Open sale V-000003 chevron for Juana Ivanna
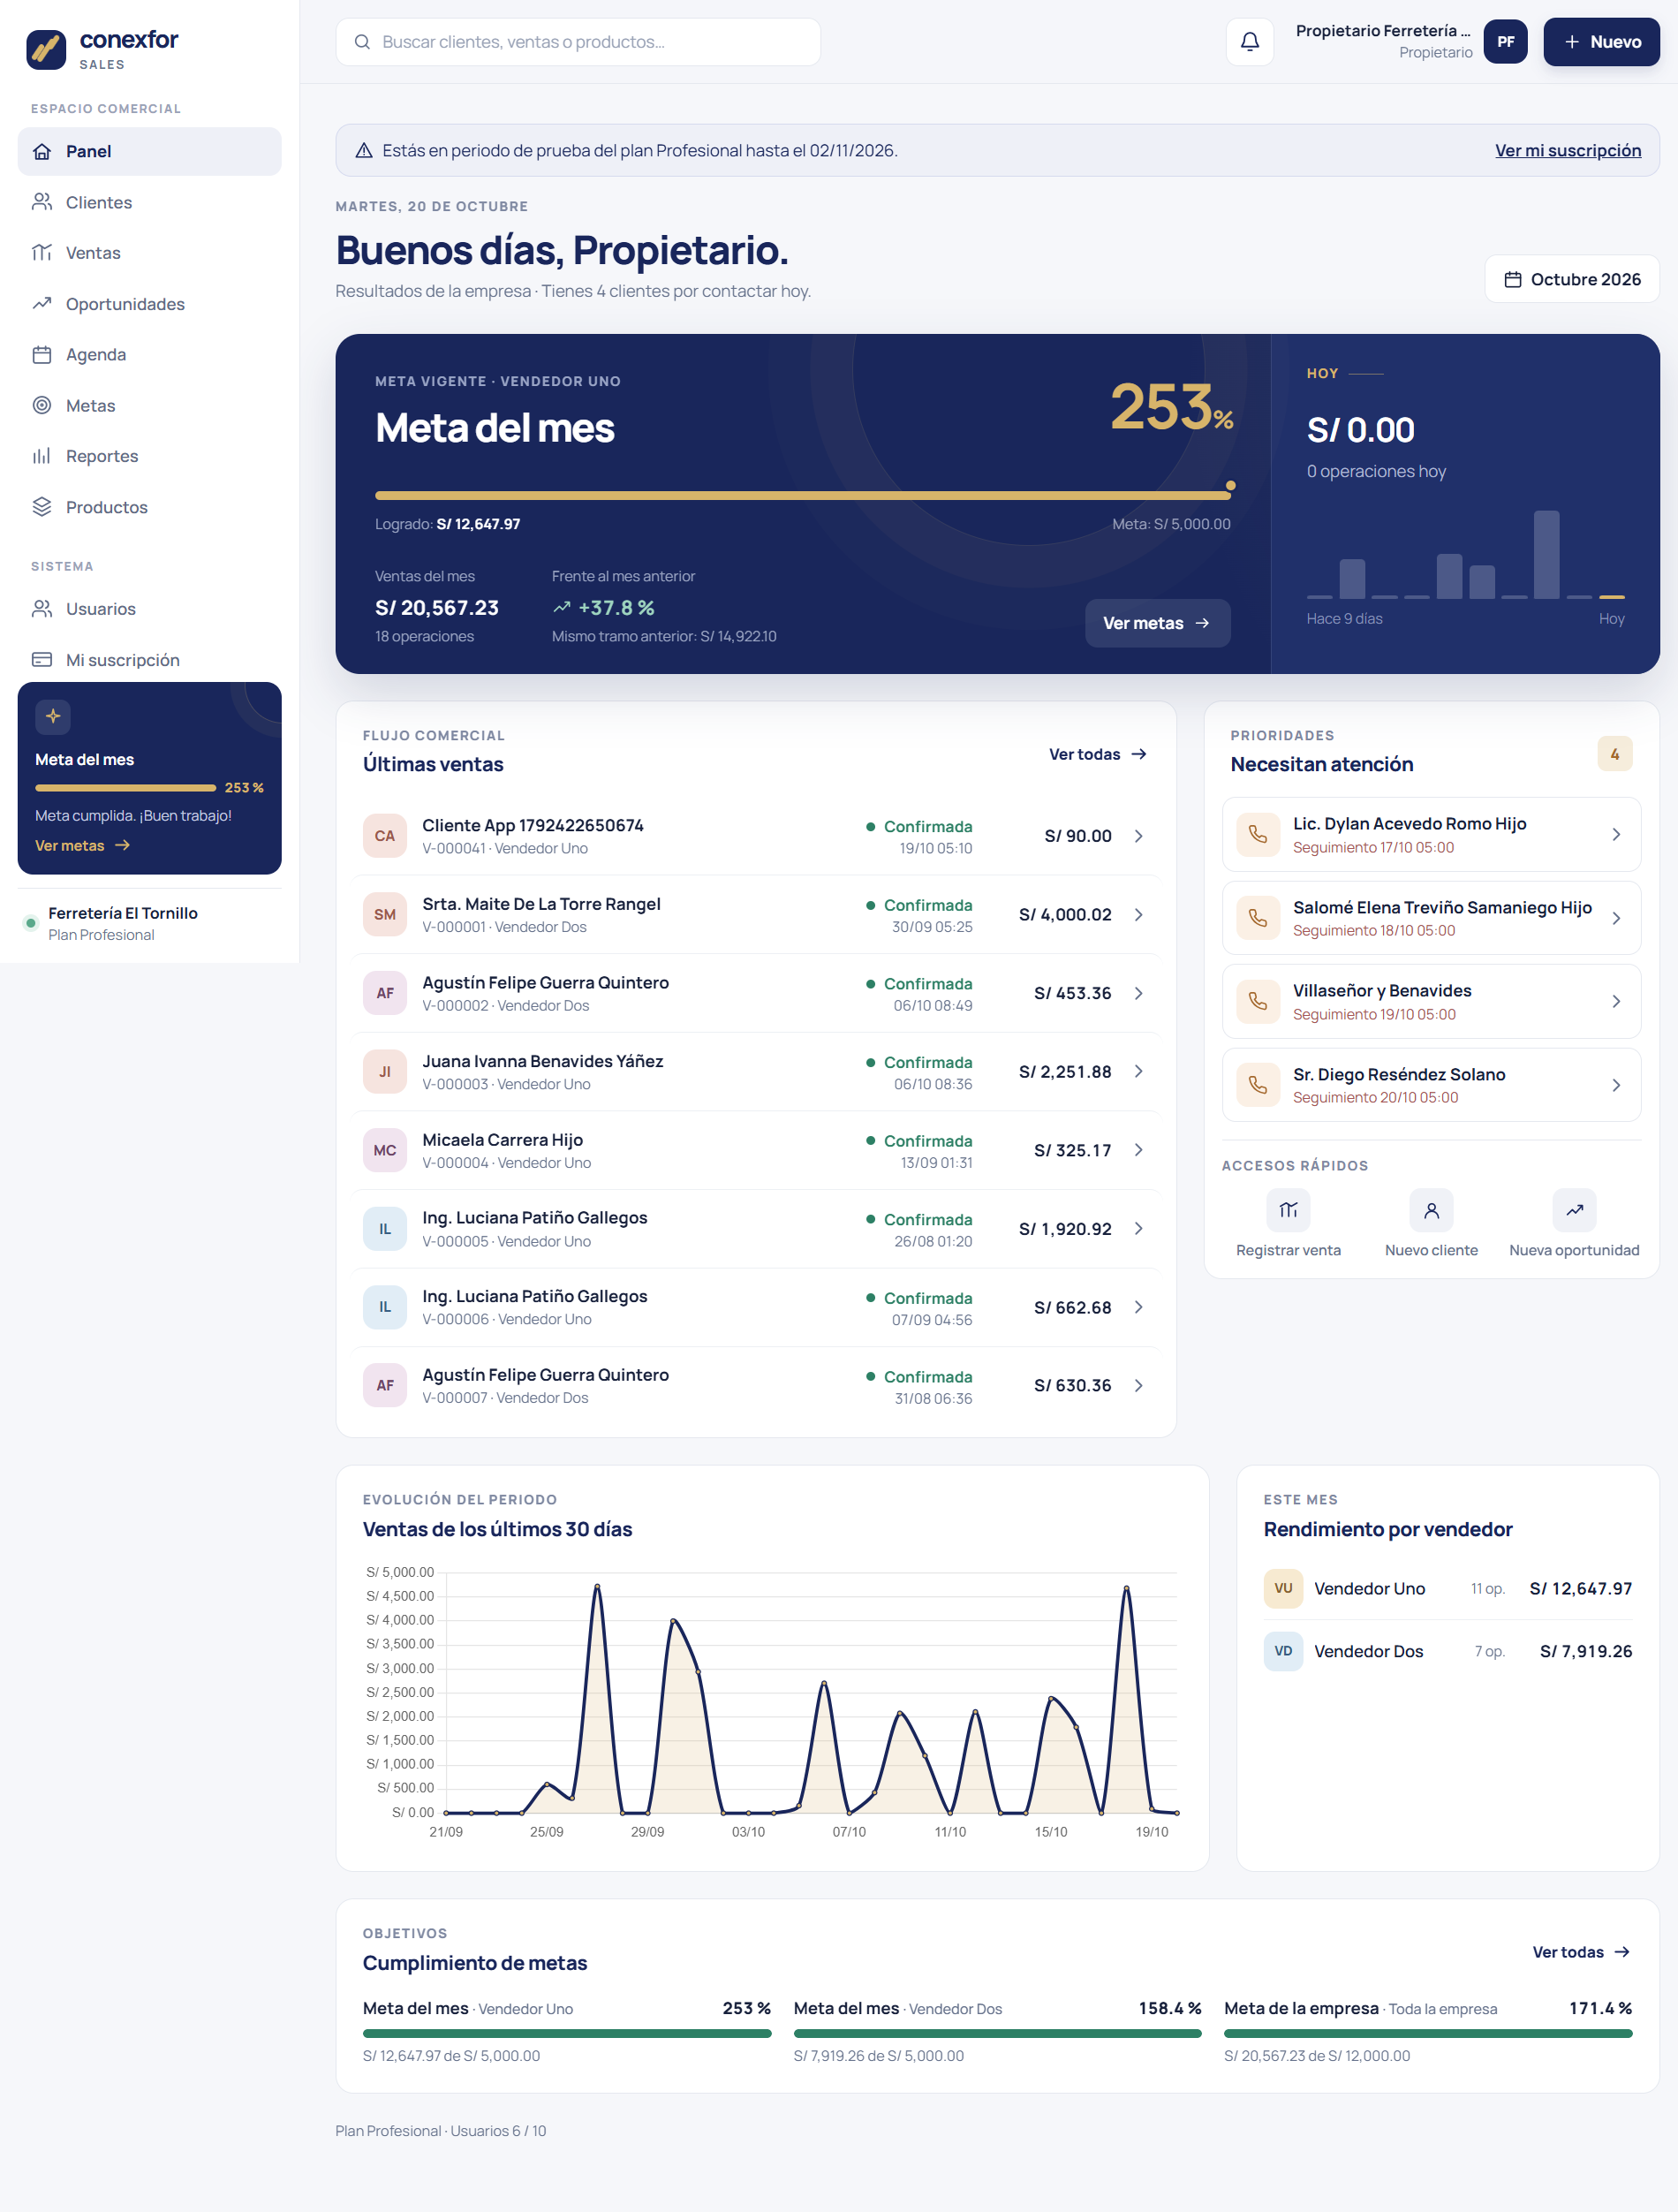The height and width of the screenshot is (2212, 1678). pyautogui.click(x=1138, y=1071)
